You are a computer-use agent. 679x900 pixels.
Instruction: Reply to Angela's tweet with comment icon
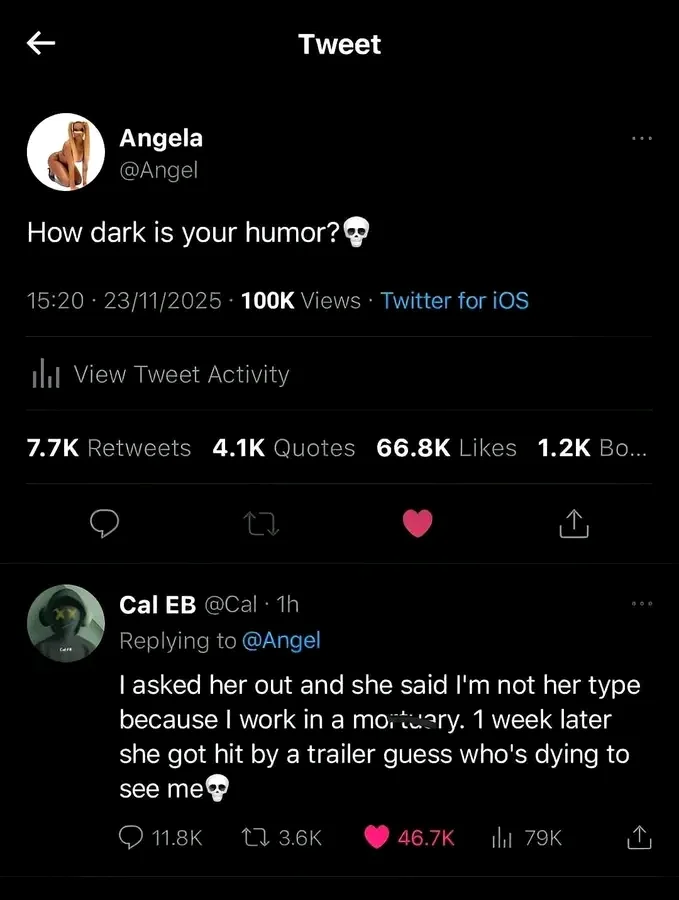pos(105,522)
